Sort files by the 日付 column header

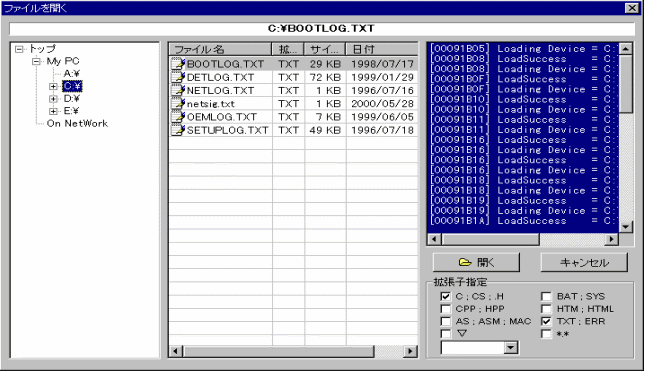(382, 49)
